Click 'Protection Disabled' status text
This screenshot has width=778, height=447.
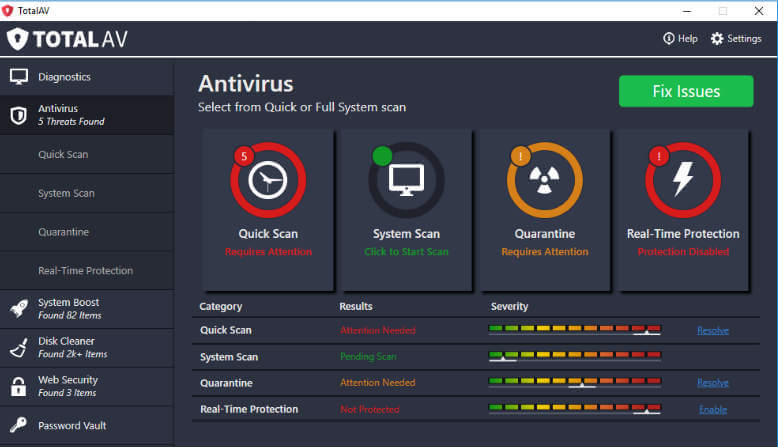pyautogui.click(x=683, y=252)
